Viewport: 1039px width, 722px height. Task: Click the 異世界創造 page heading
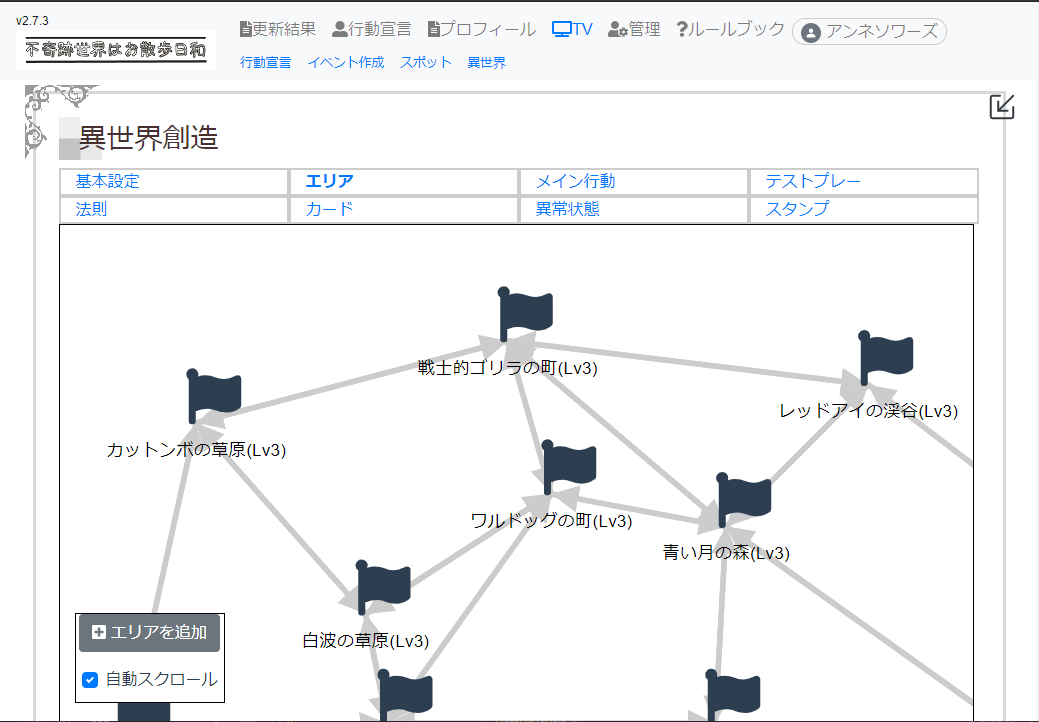(x=148, y=138)
